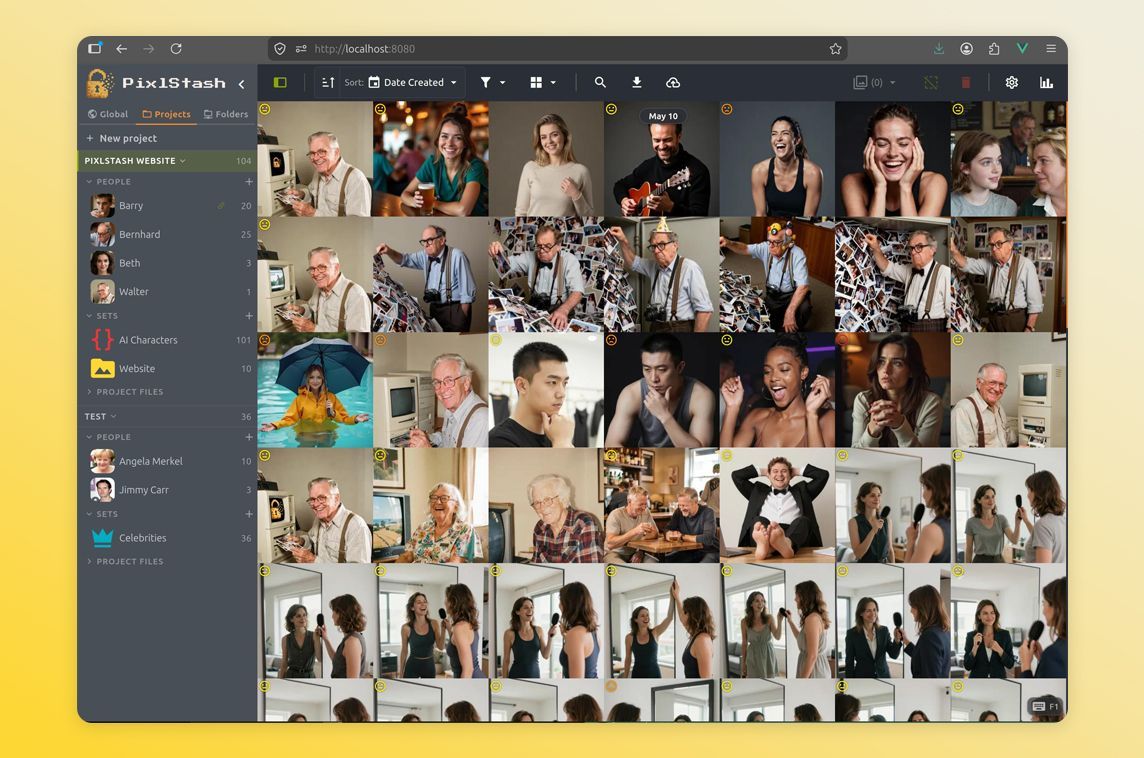Open the TEST project dropdown

pyautogui.click(x=101, y=417)
